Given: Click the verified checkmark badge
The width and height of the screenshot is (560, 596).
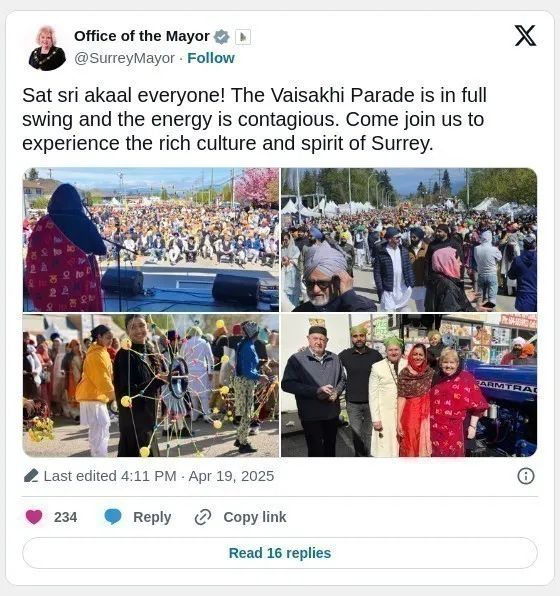Looking at the screenshot, I should point(222,37).
